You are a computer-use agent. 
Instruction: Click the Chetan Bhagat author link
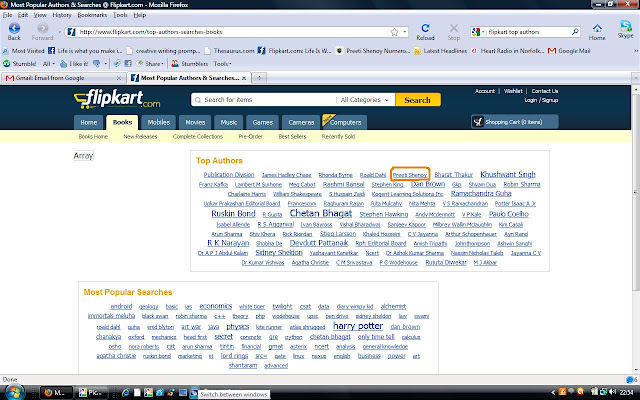320,213
